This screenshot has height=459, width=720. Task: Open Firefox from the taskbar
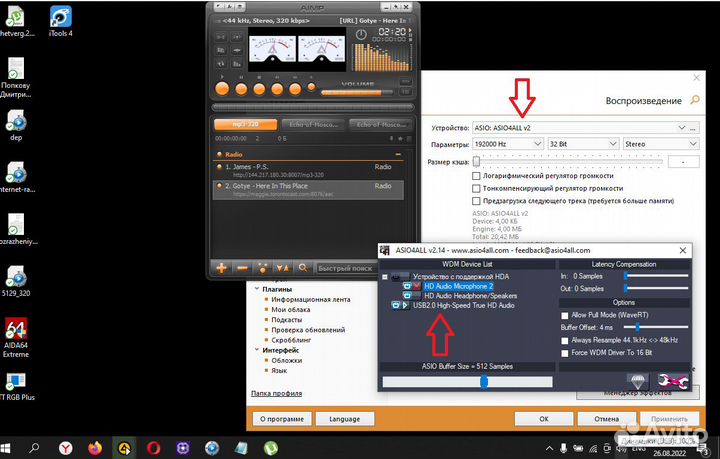click(x=95, y=448)
